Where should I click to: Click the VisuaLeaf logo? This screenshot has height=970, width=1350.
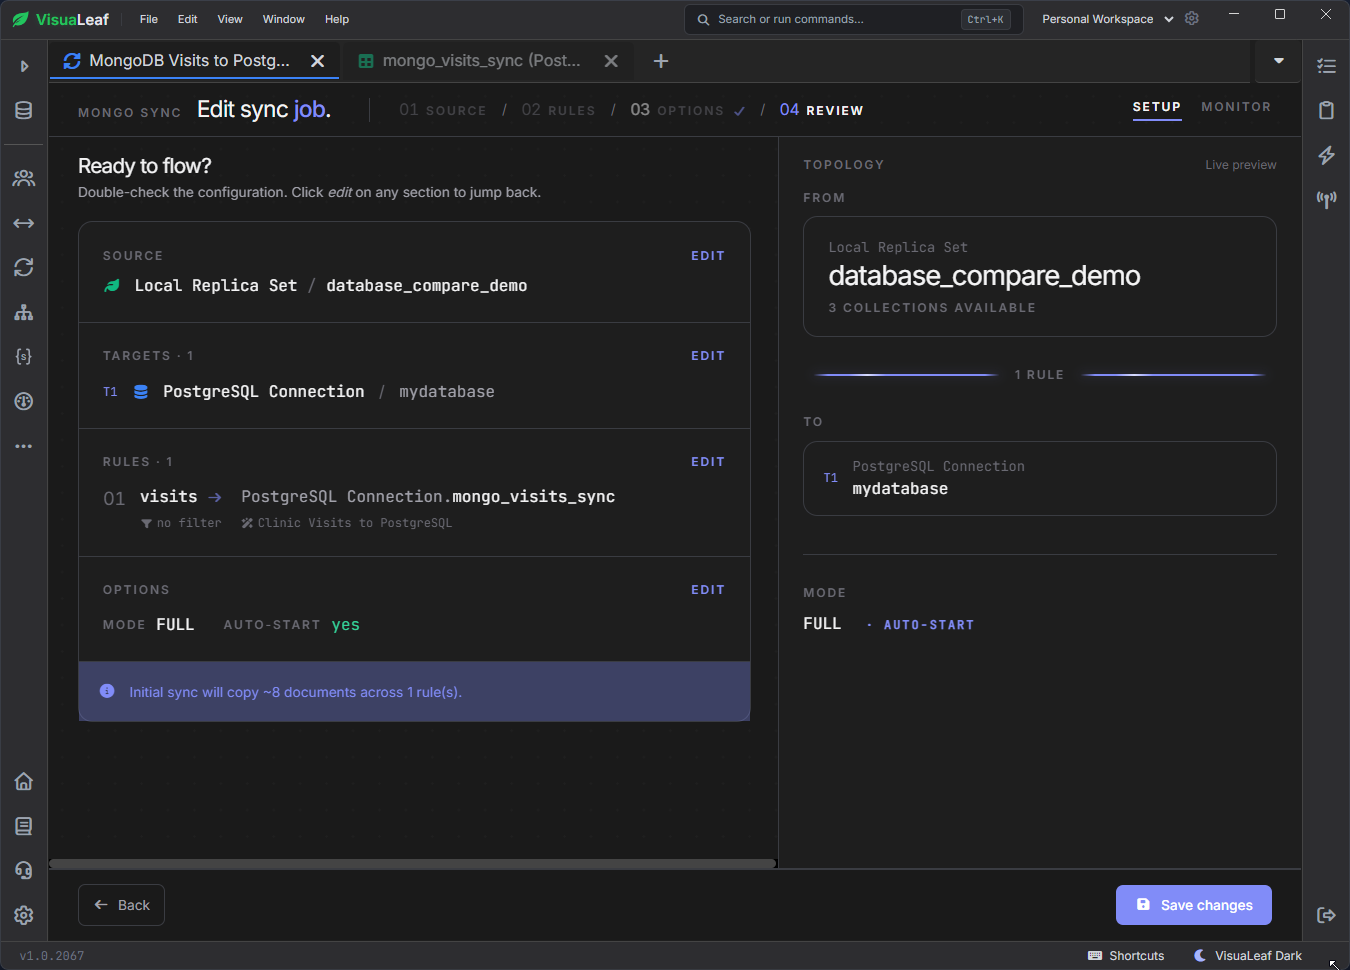[61, 19]
